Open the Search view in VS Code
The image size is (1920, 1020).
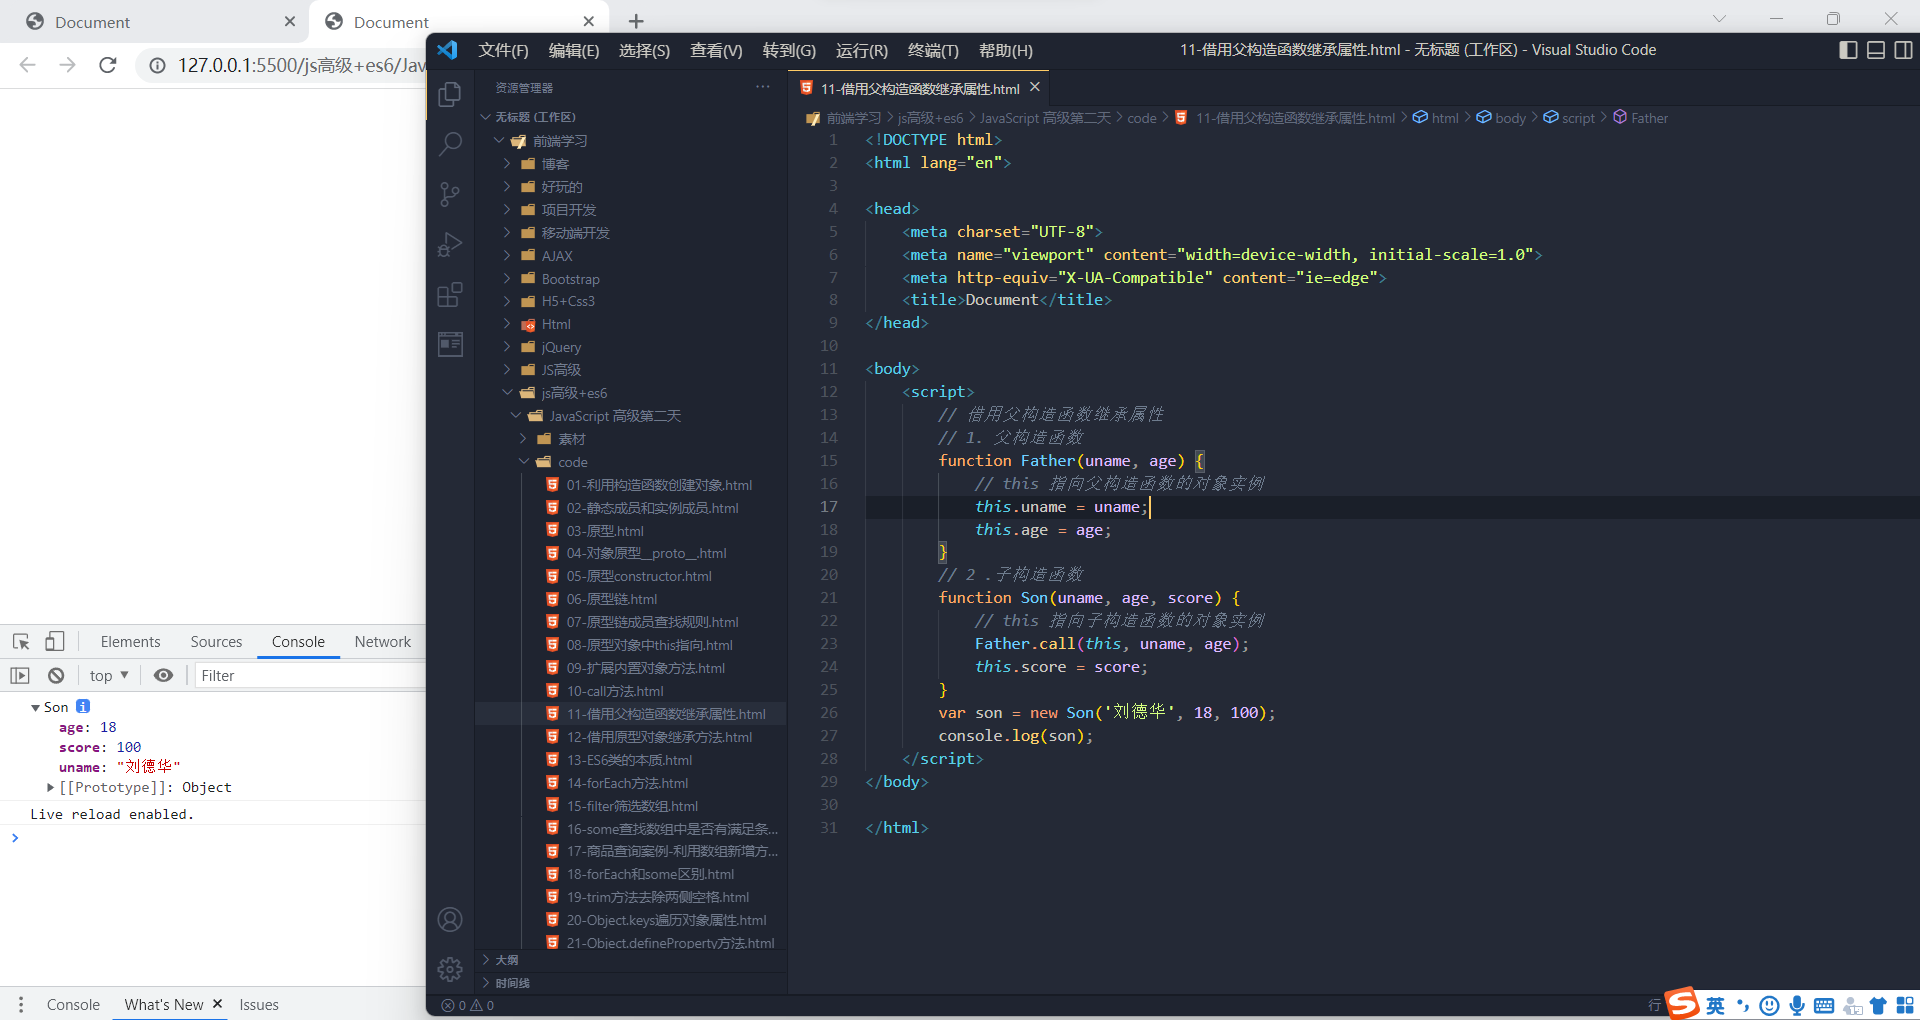click(450, 143)
